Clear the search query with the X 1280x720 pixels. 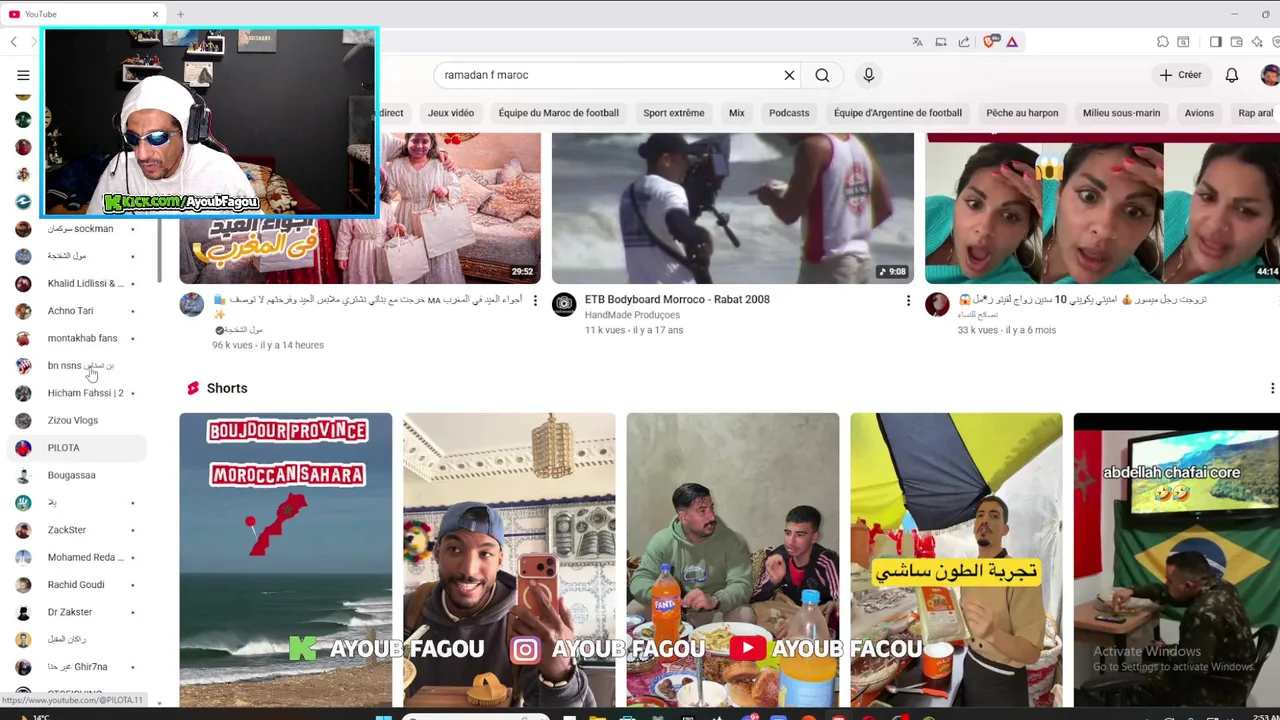pyautogui.click(x=789, y=75)
